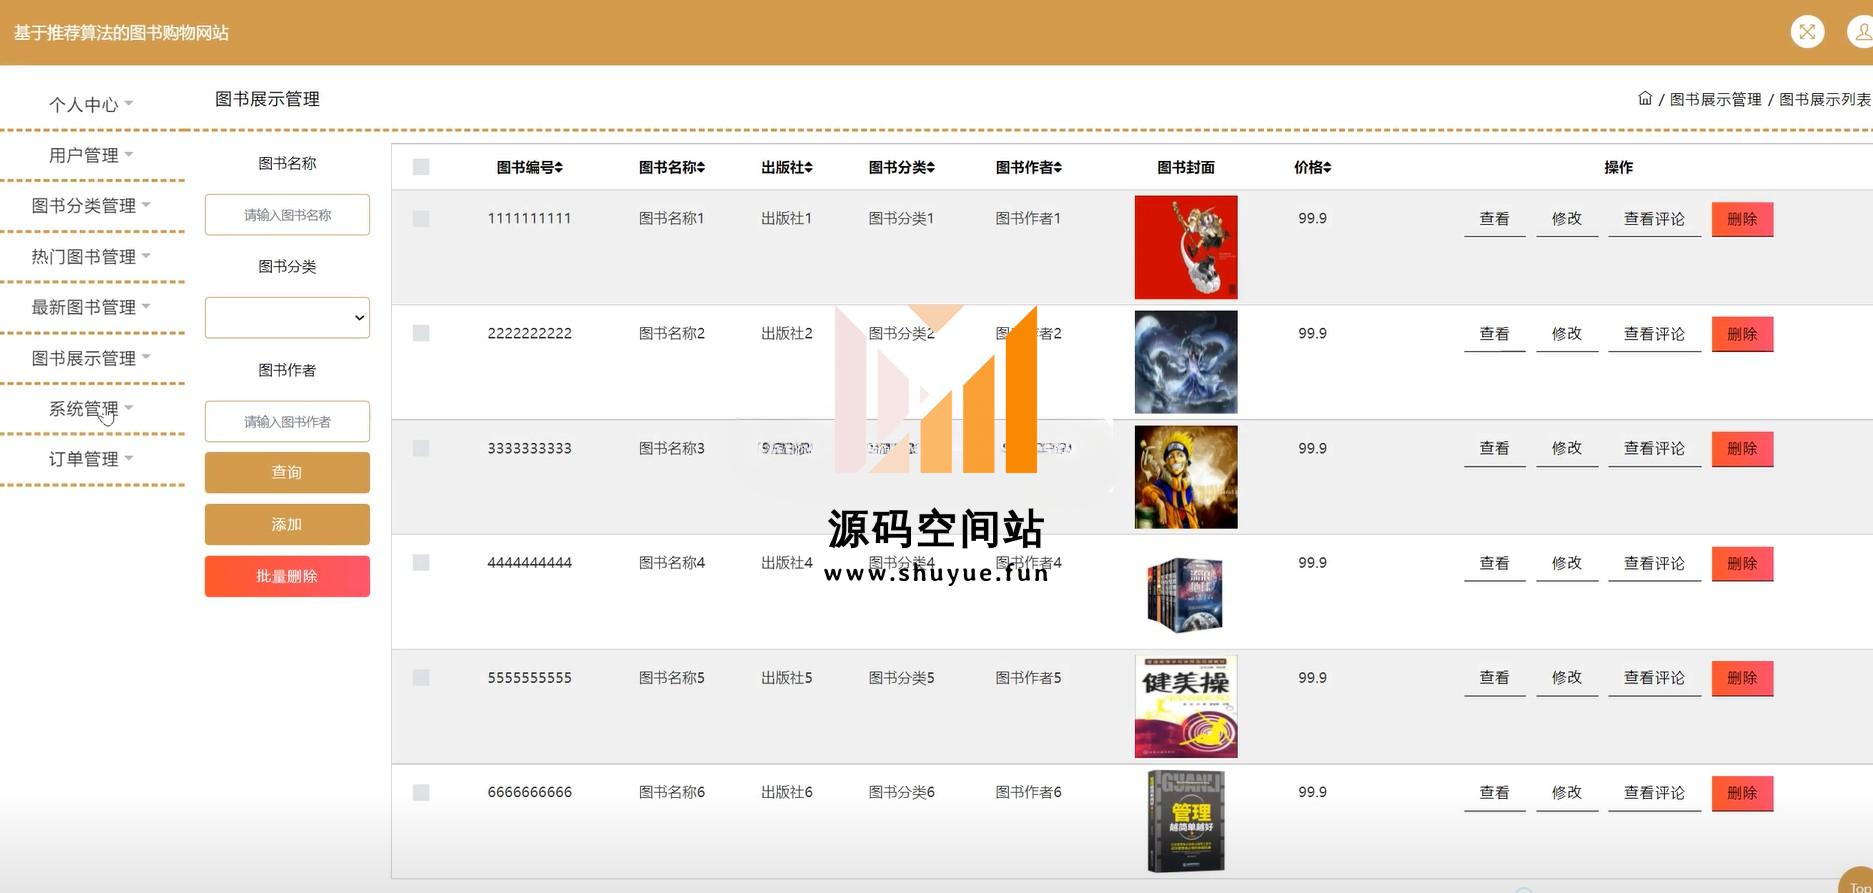
Task: Open 查看评论 for 图书名称3
Action: click(1654, 449)
